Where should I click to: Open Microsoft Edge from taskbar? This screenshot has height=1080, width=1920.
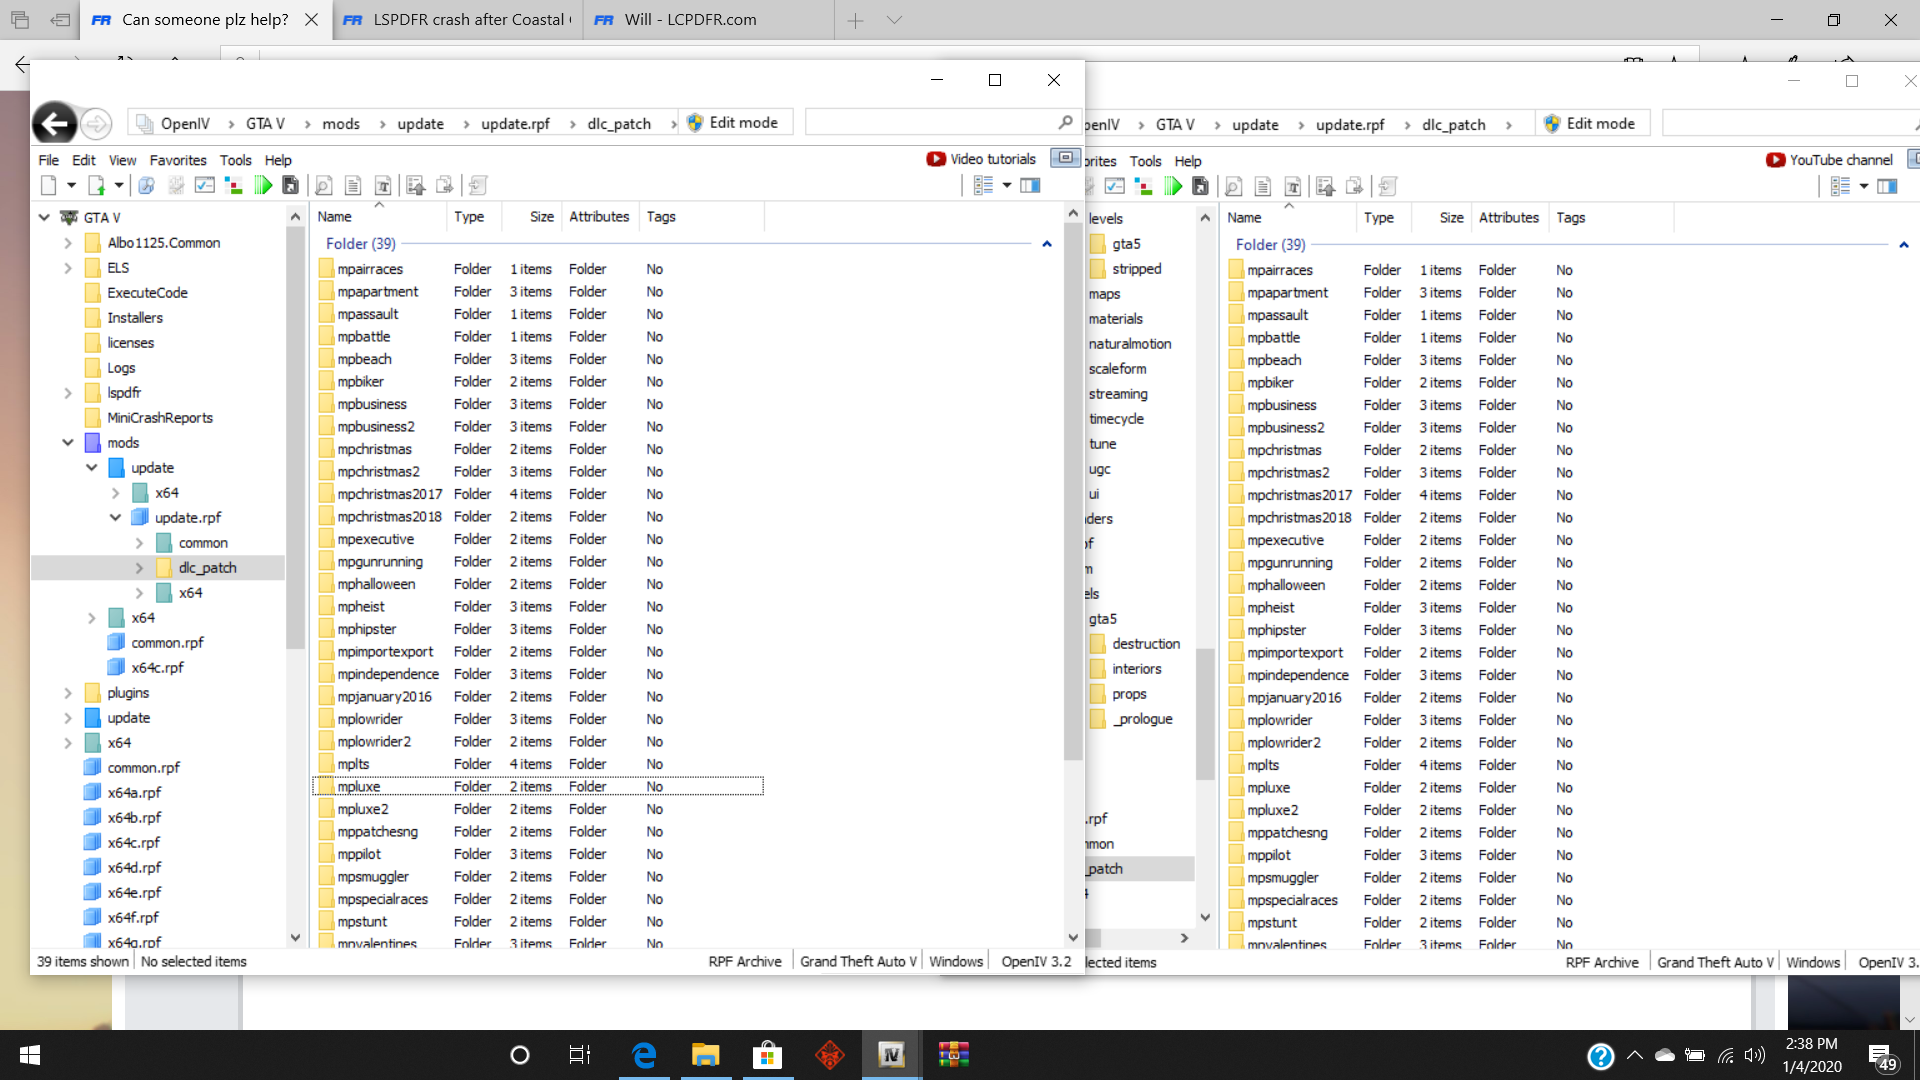point(644,1054)
